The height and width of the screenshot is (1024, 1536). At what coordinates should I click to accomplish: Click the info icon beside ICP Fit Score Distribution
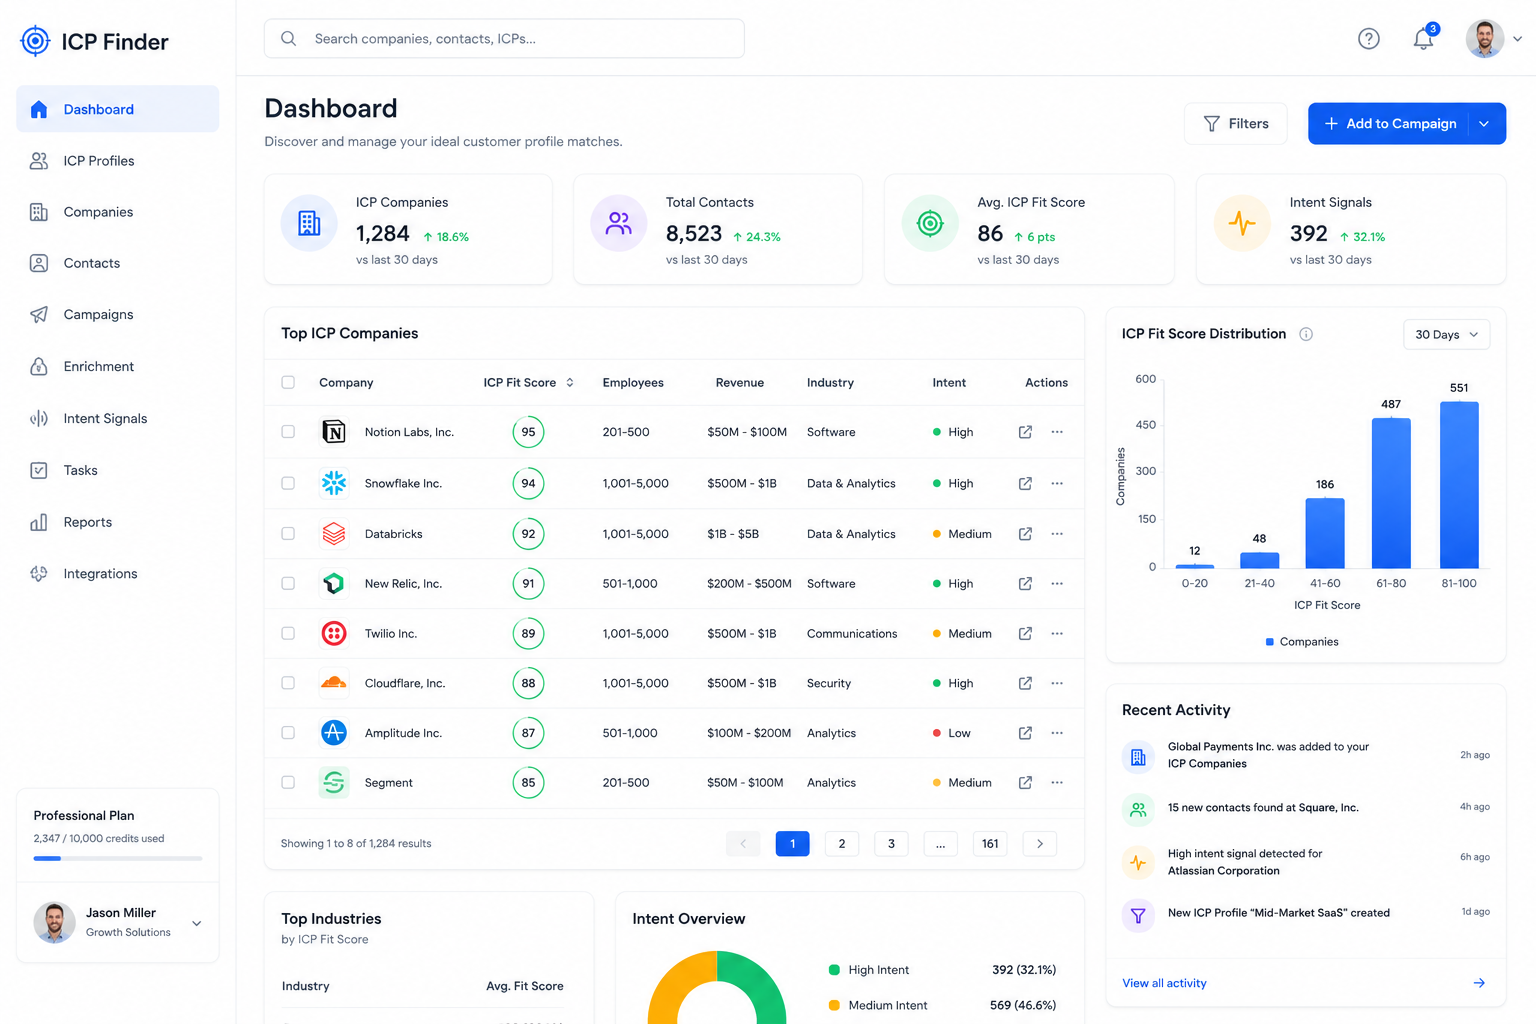coord(1306,334)
